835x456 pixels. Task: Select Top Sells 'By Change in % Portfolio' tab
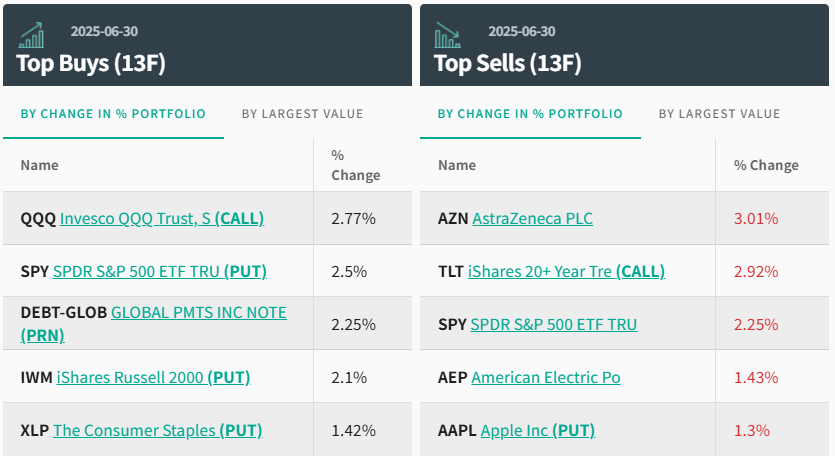click(x=530, y=114)
